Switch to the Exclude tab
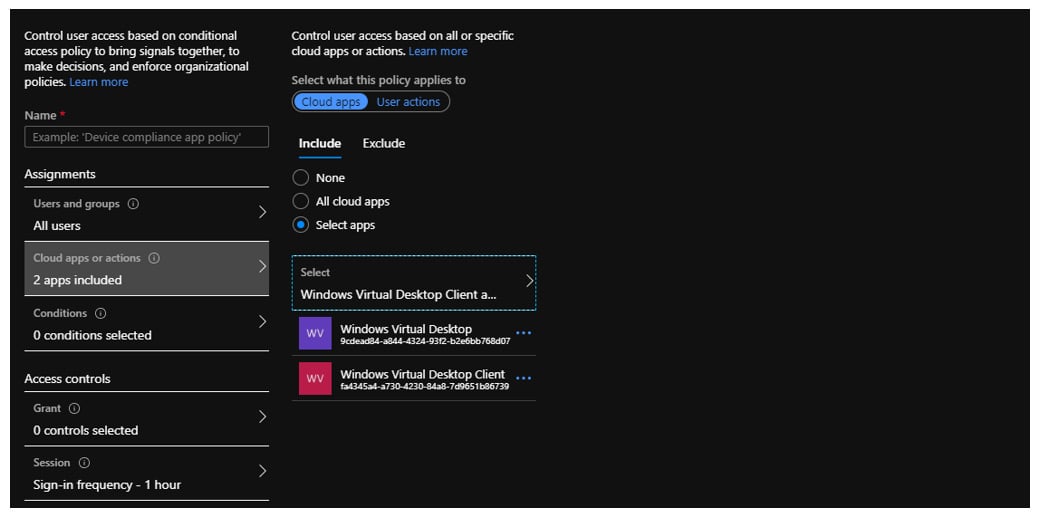This screenshot has width=1045, height=521. (x=384, y=143)
